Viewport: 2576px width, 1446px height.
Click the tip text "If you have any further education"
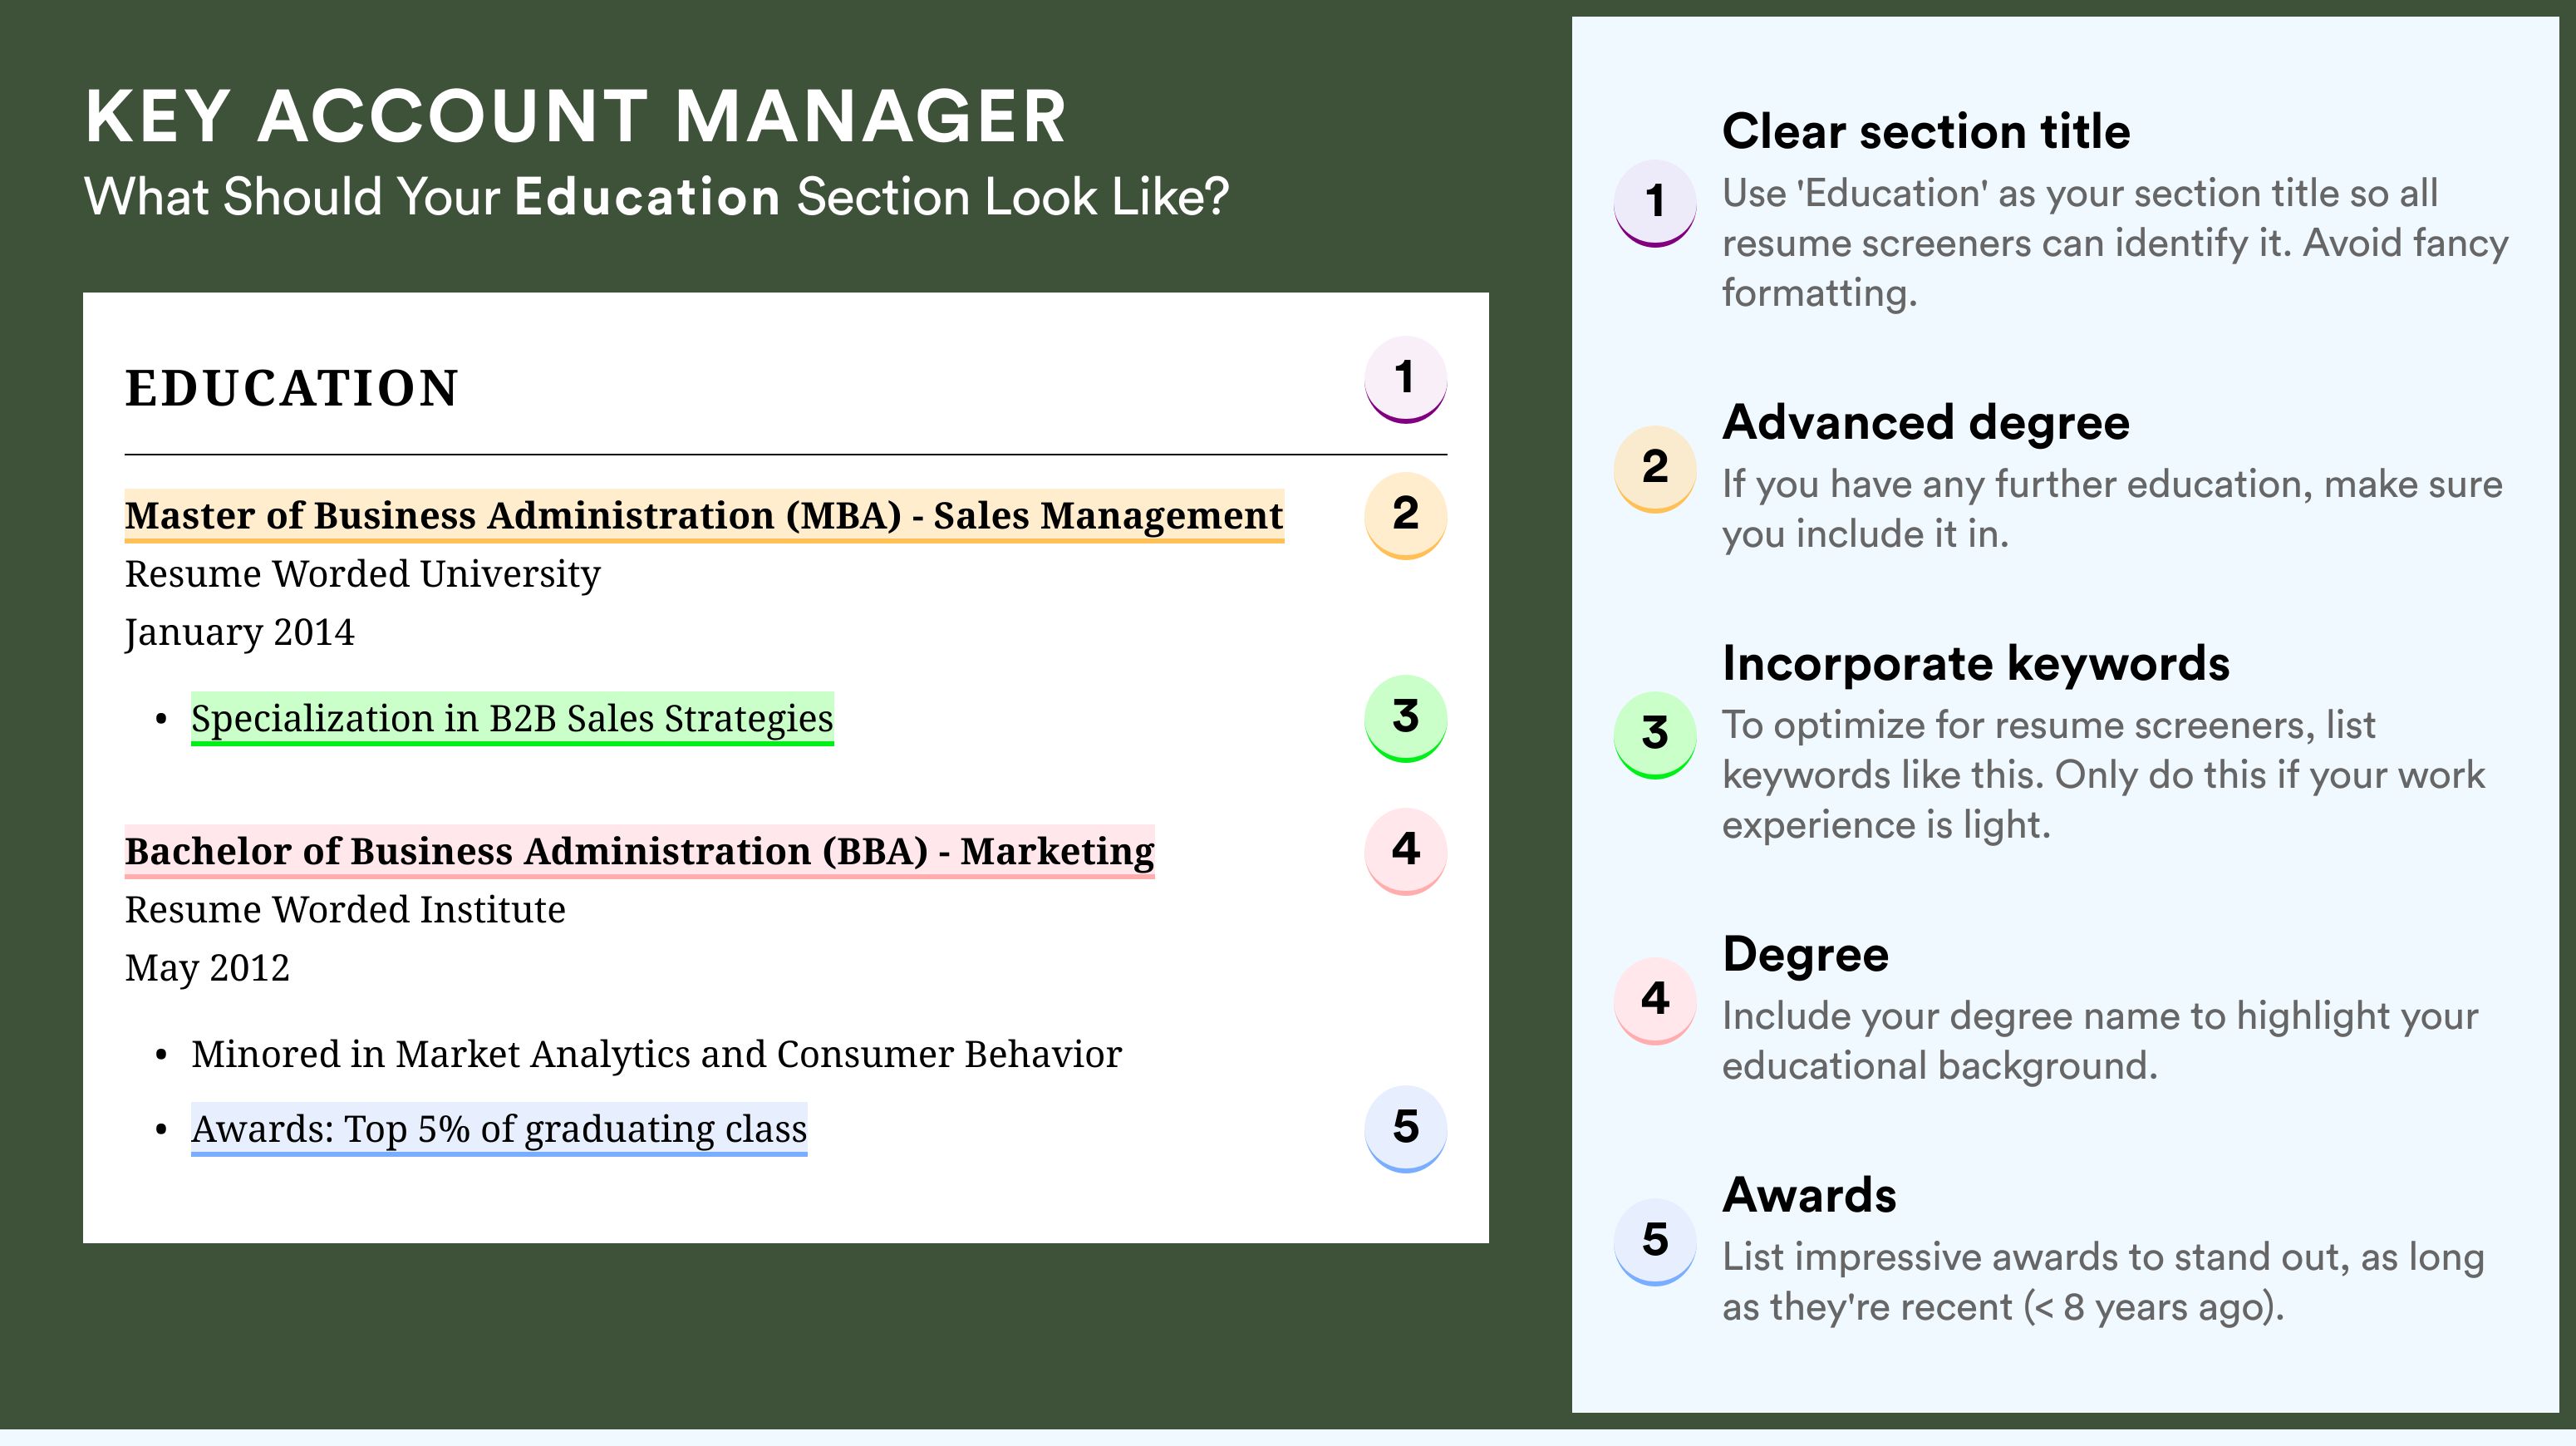2112,509
